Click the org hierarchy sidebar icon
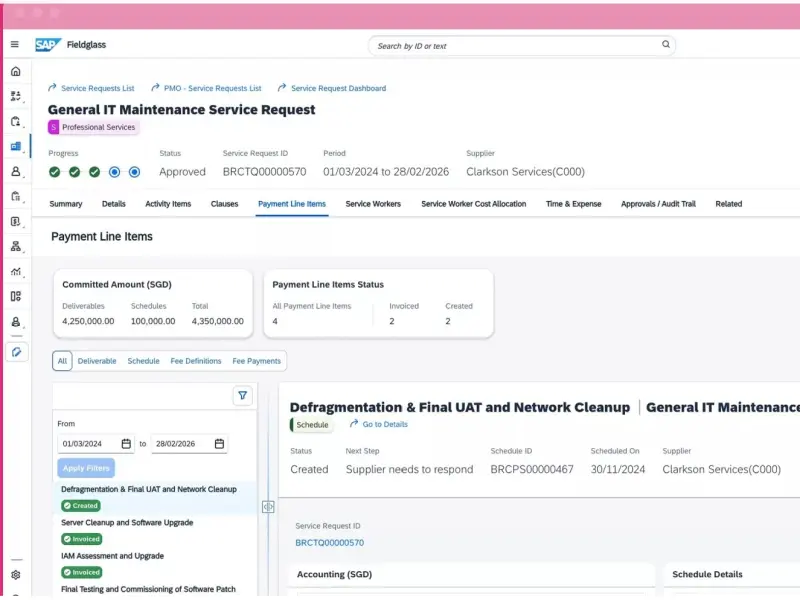The width and height of the screenshot is (800, 600). [x=15, y=246]
